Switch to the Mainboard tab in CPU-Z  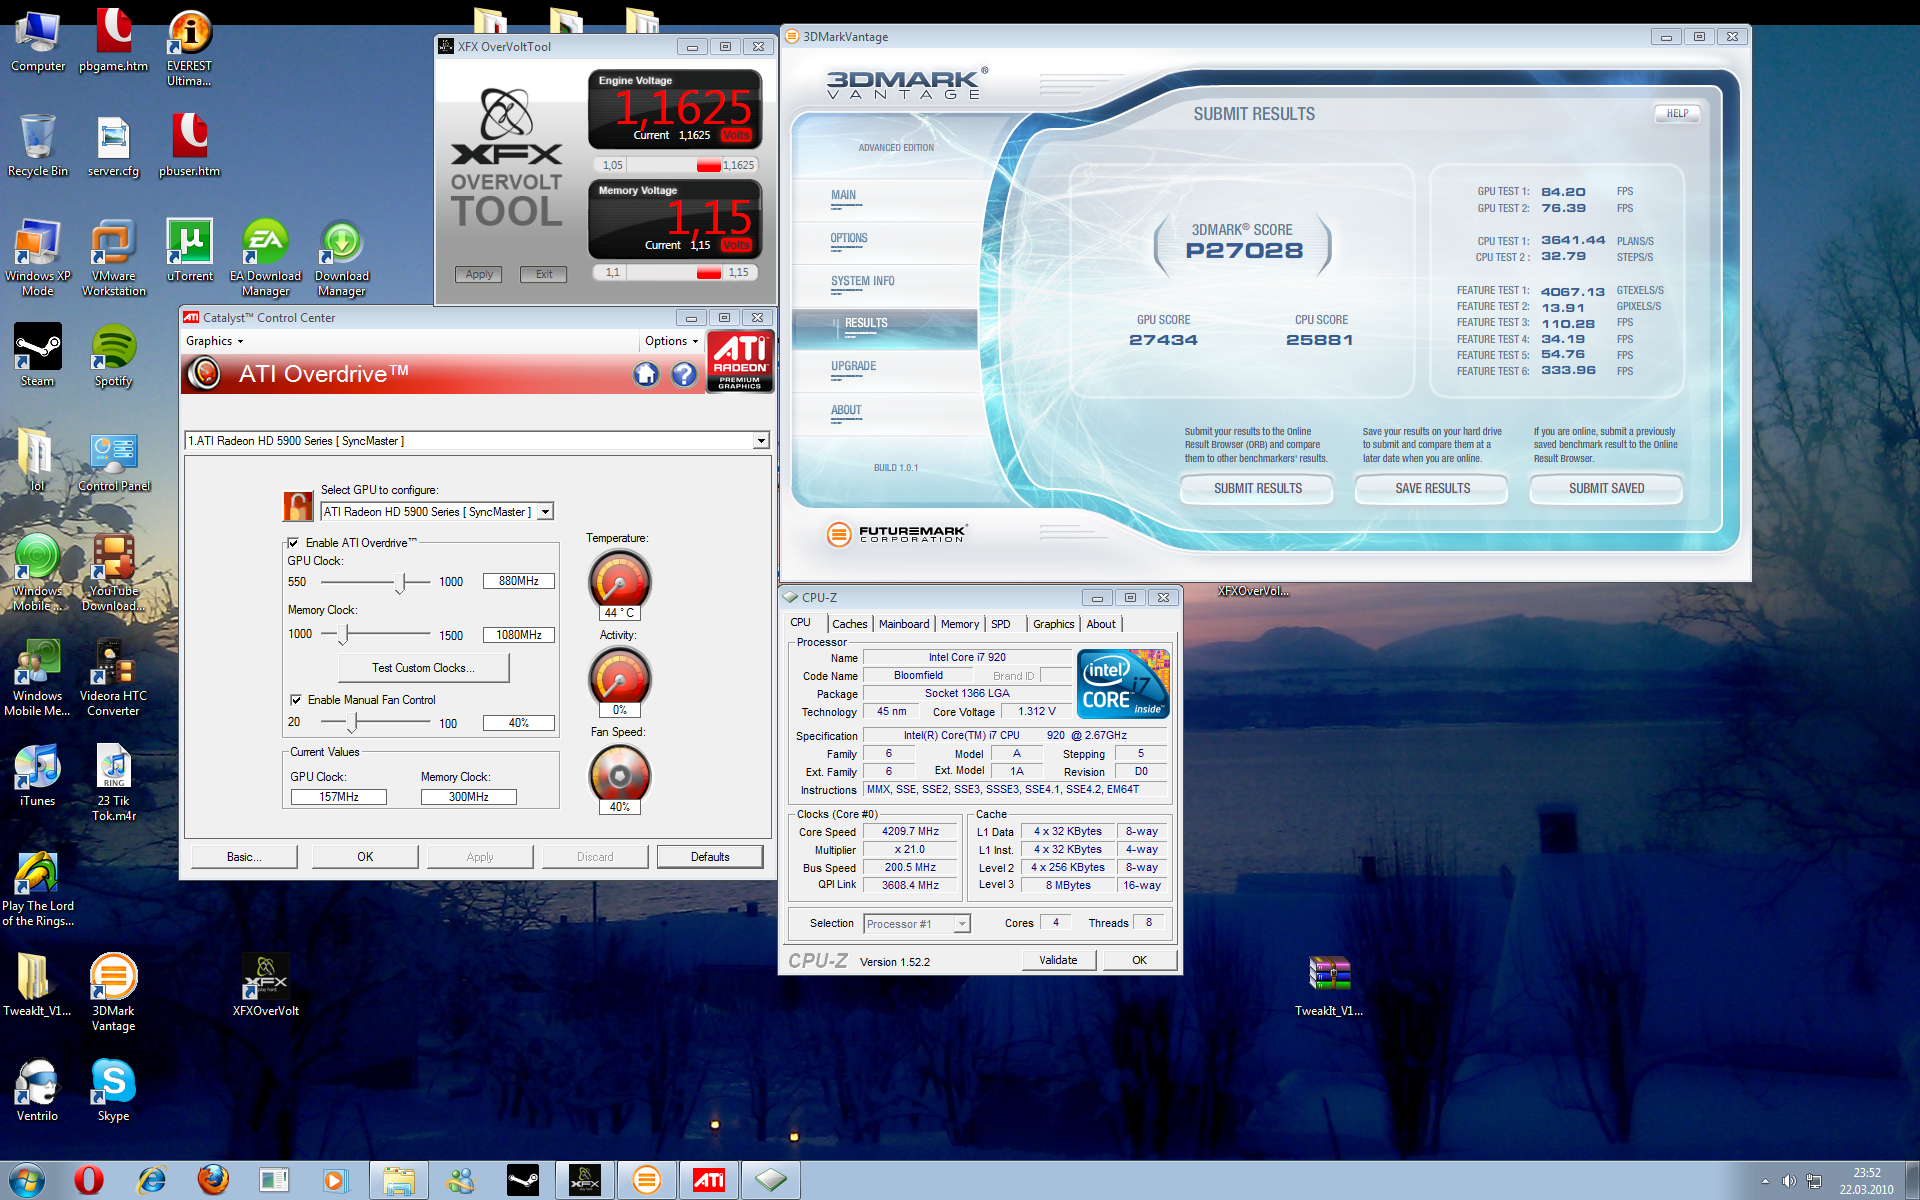pos(904,624)
